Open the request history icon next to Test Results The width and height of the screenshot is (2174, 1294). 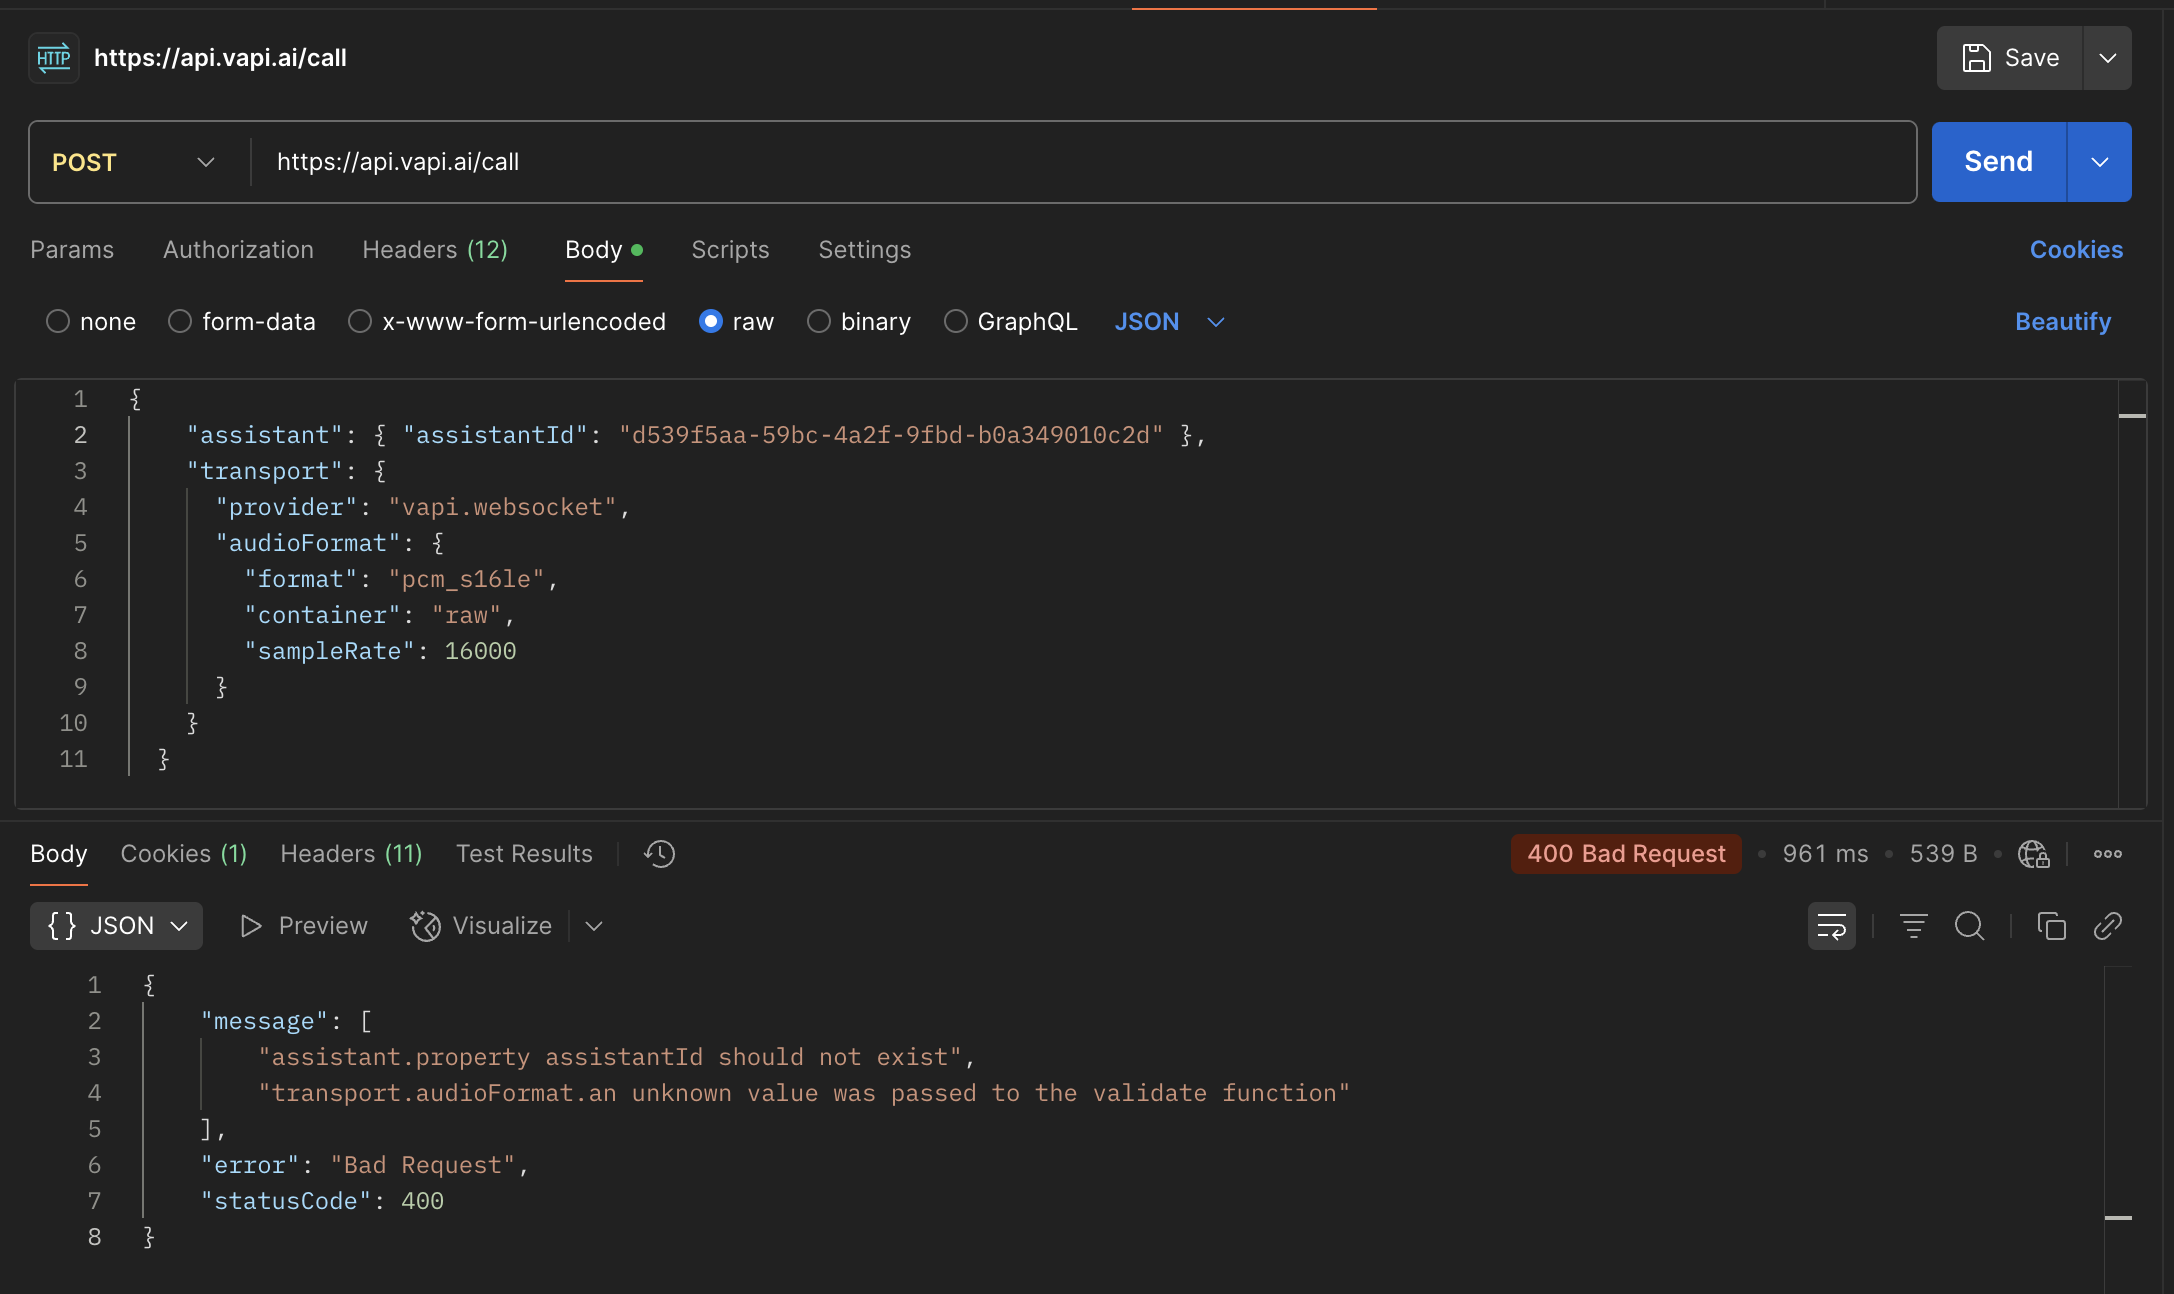tap(658, 854)
